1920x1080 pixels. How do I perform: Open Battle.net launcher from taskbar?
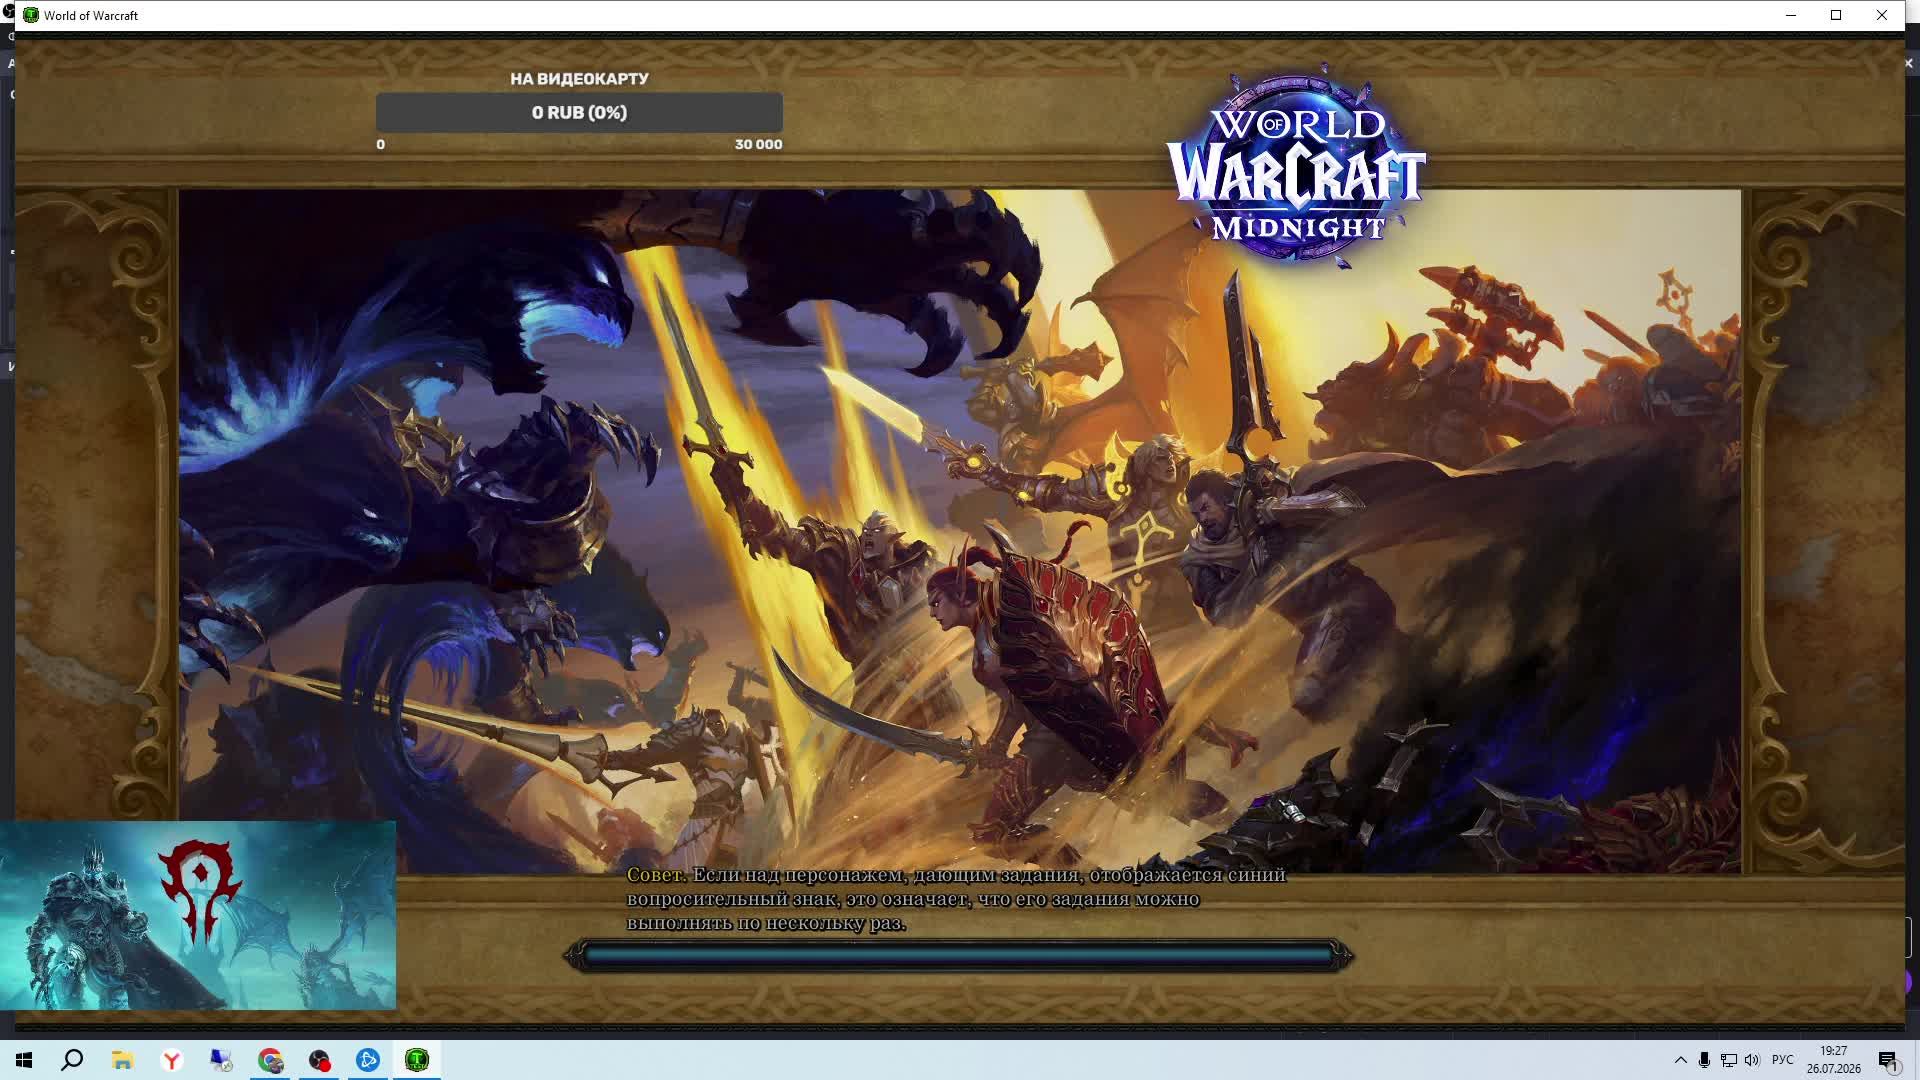[x=368, y=1060]
